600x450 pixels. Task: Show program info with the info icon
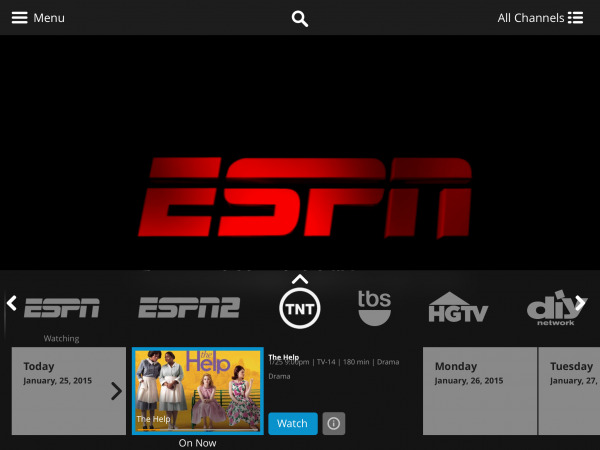coord(334,424)
